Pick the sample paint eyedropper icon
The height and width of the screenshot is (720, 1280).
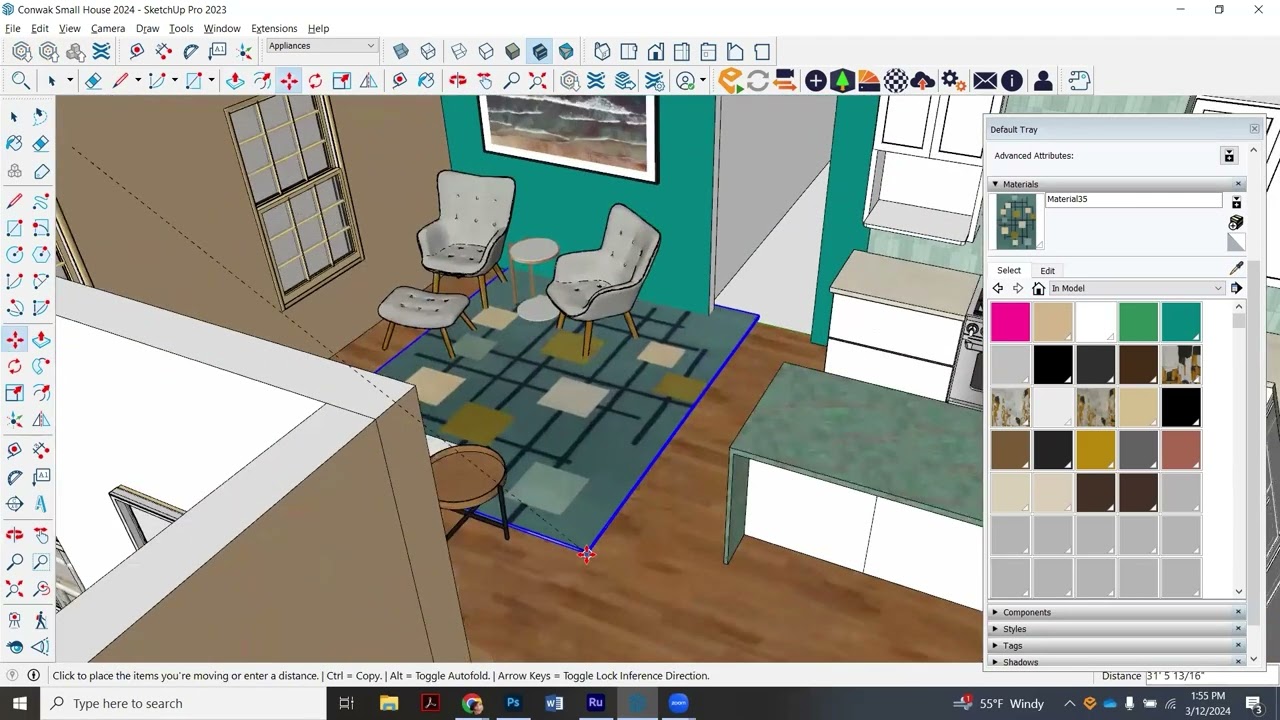coord(1236,269)
